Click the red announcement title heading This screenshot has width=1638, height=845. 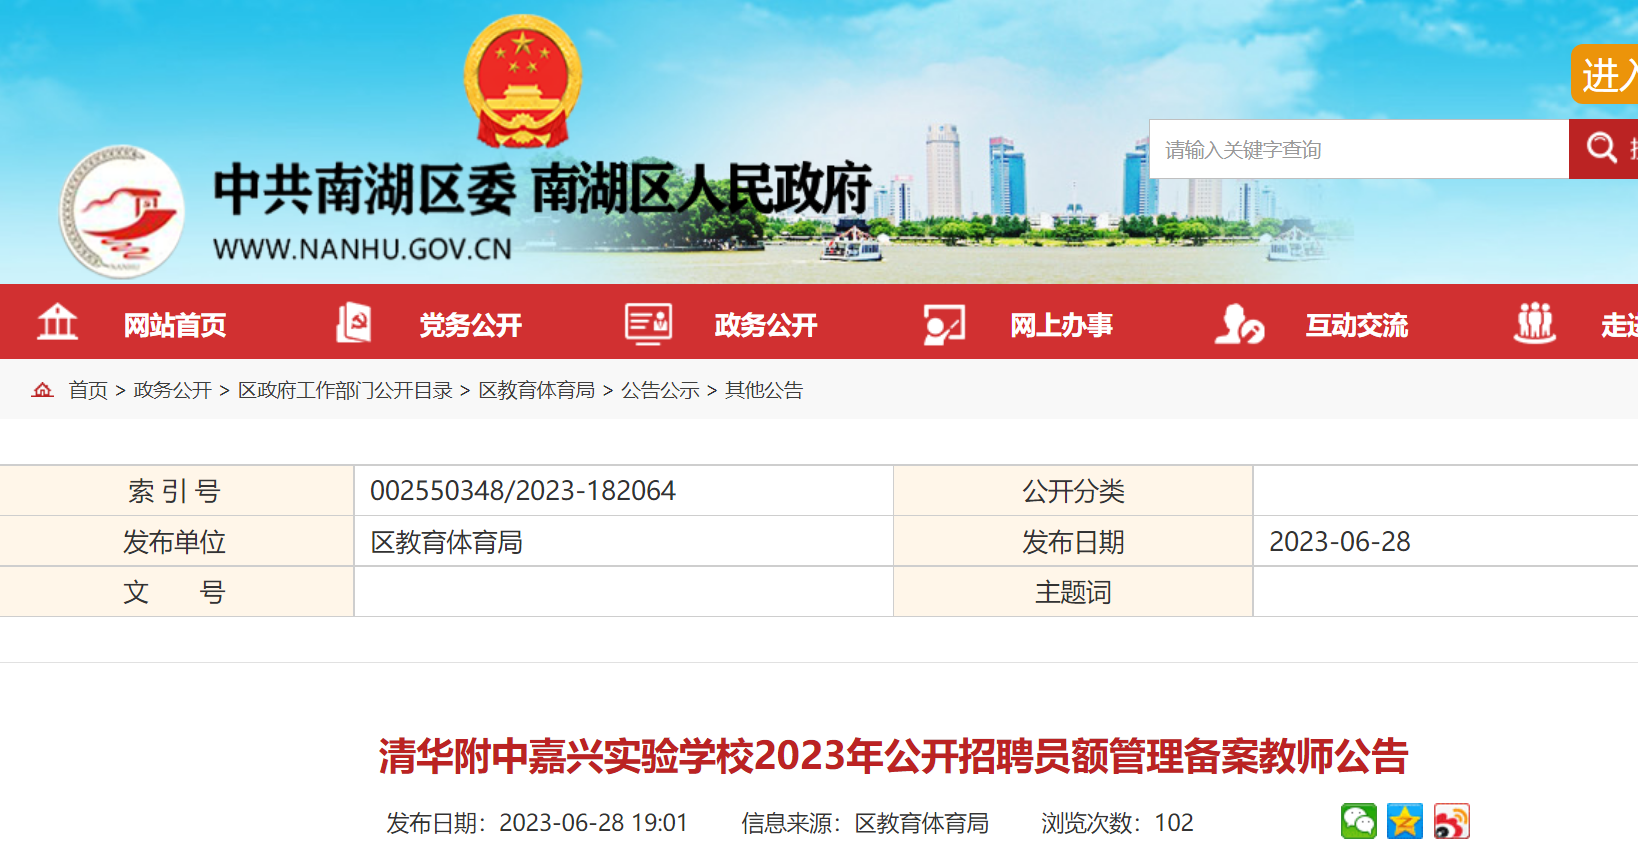pyautogui.click(x=893, y=756)
